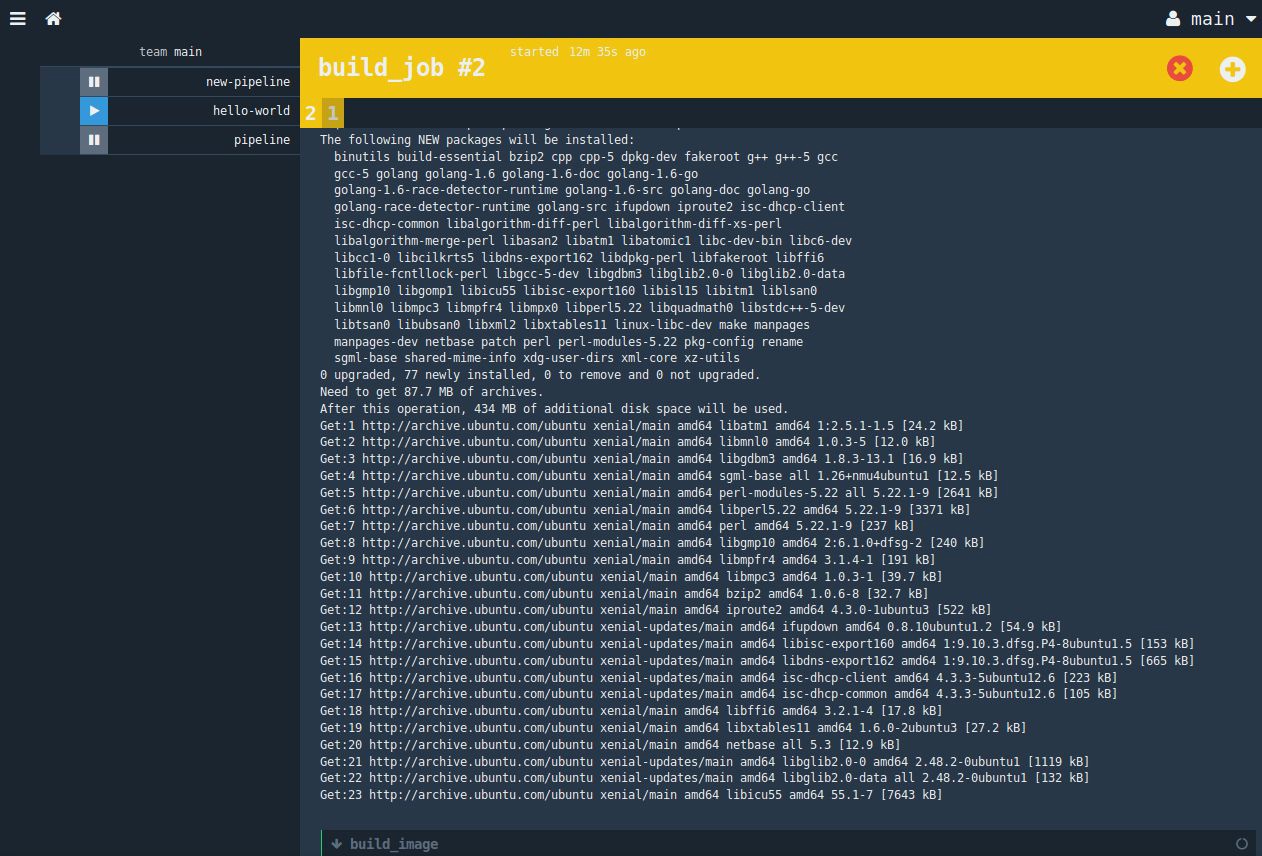
Task: Click the started 12m 35s ago timestamp
Action: point(577,52)
